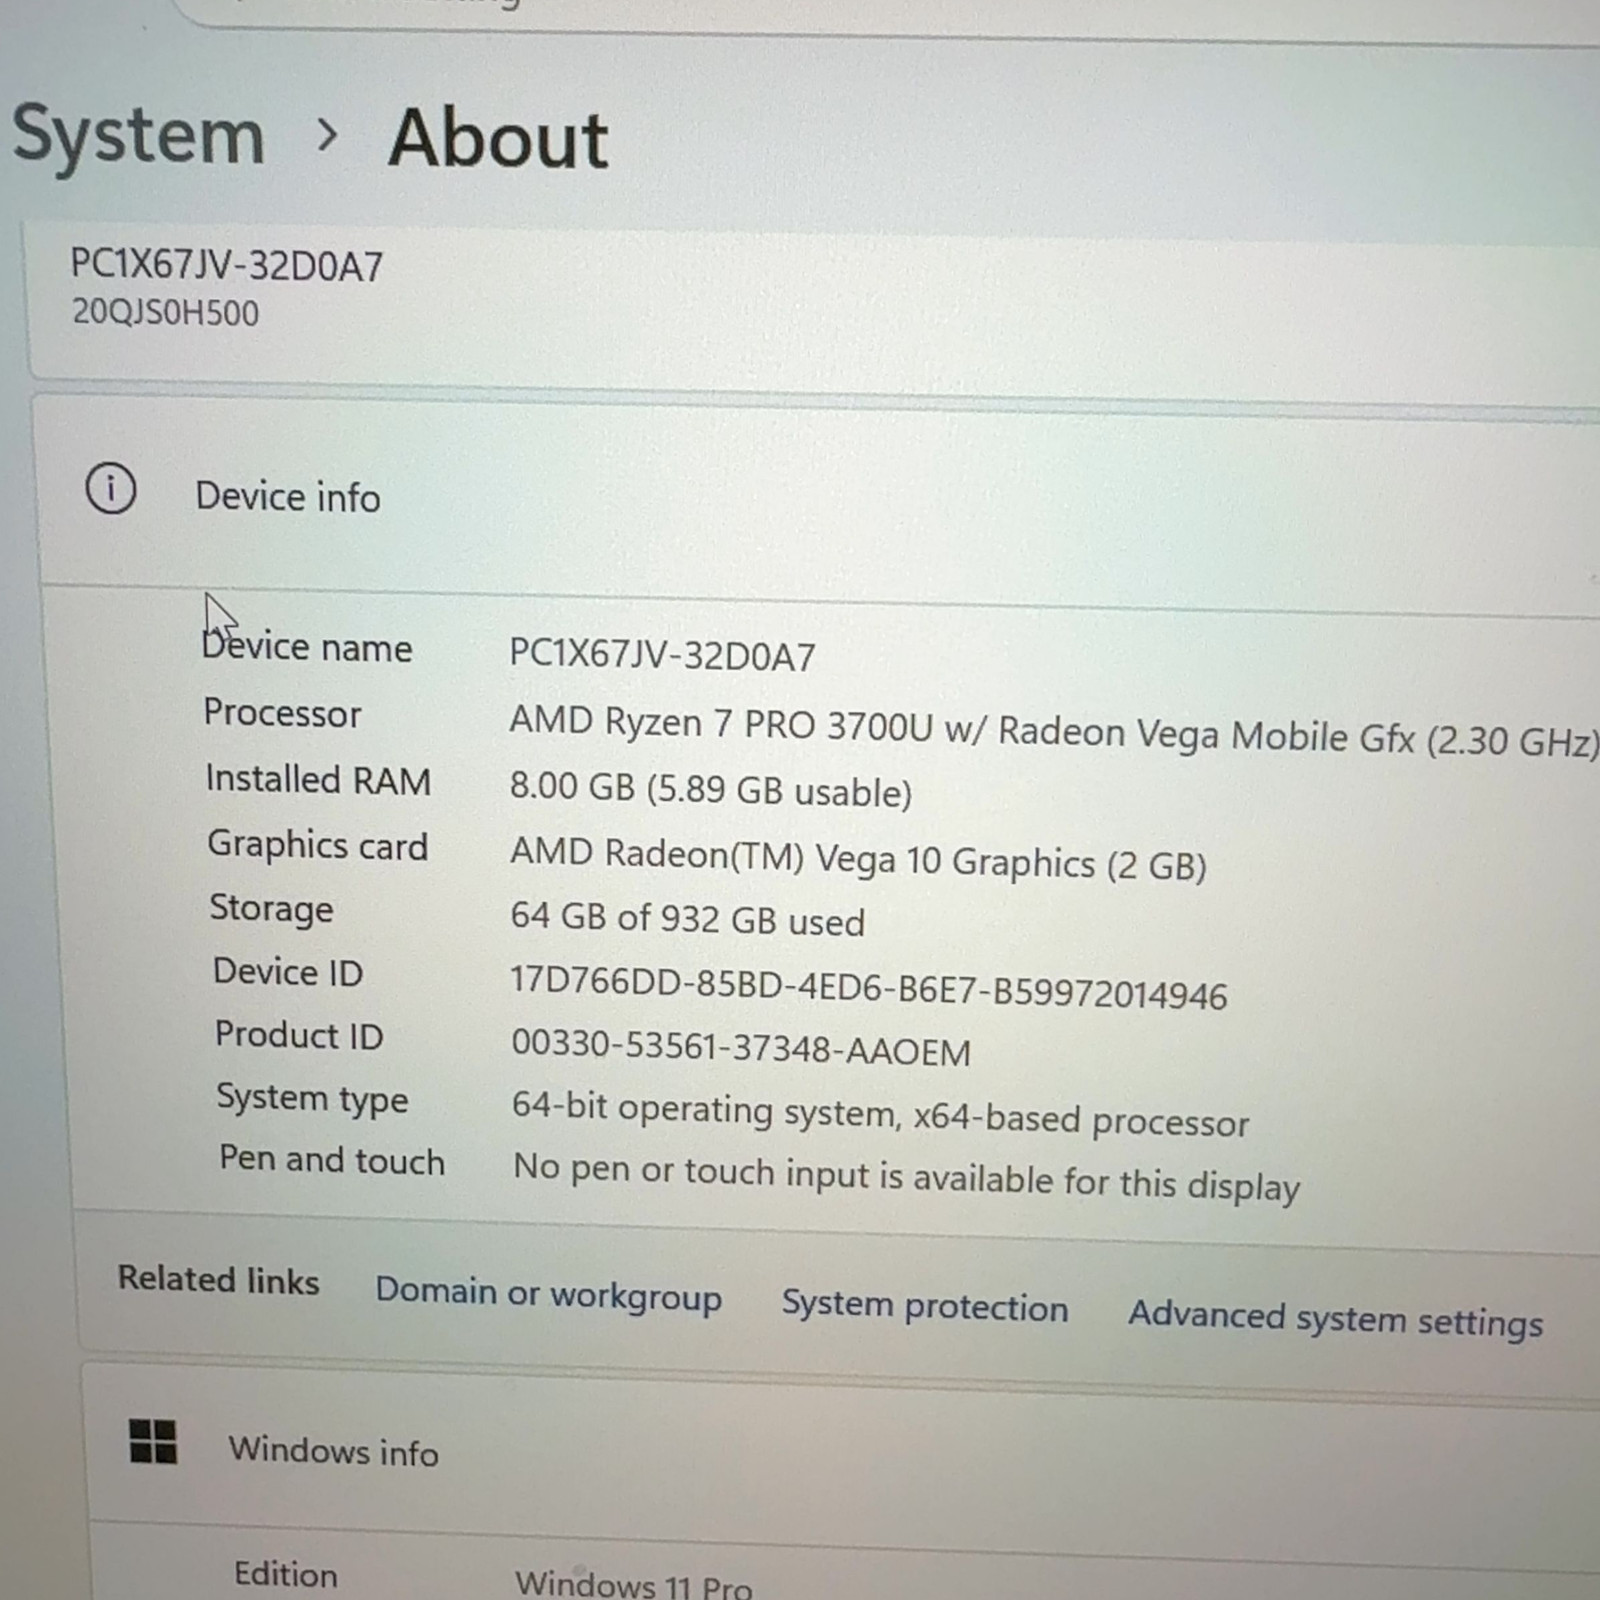Select model number 20QJS0H500
Viewport: 1600px width, 1600px height.
[165, 312]
